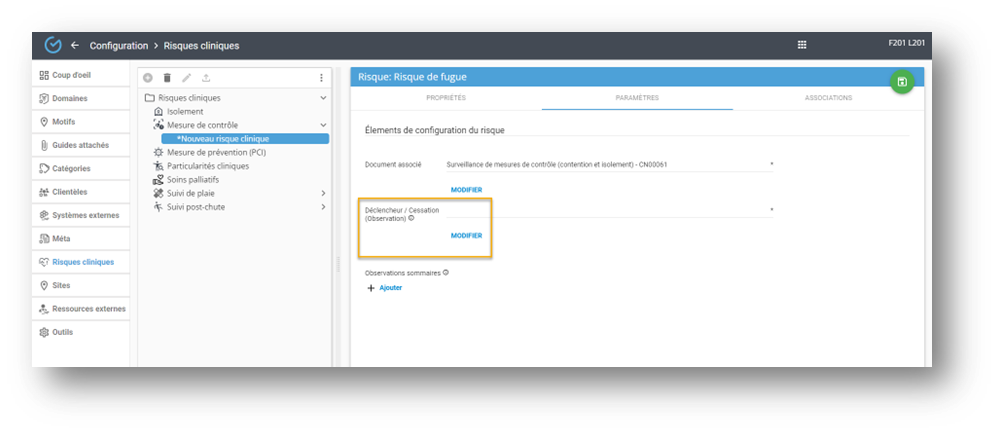Click the upload icon in tree toolbar
997x432 pixels.
click(206, 77)
